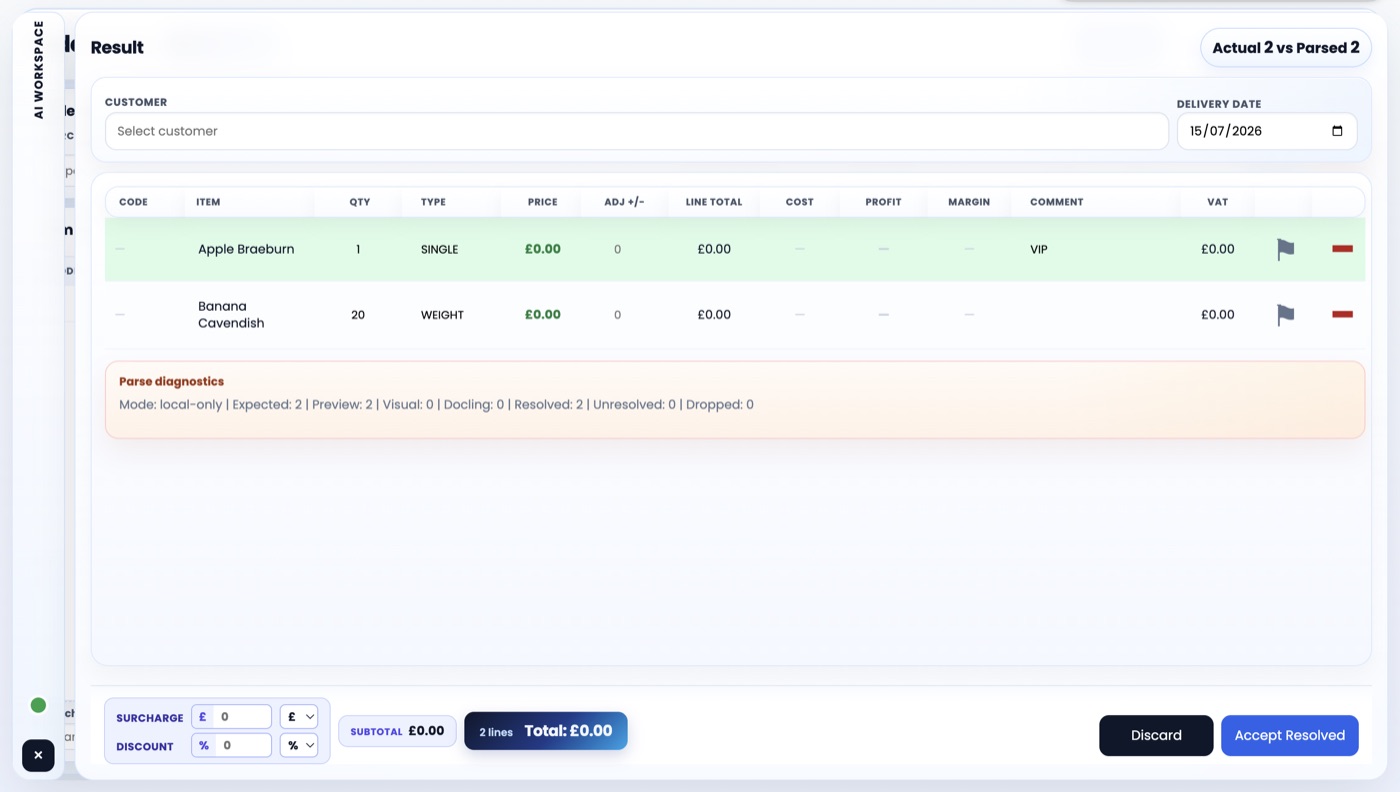This screenshot has height=792, width=1400.
Task: Click the Parse diagnostics heading
Action: (x=171, y=381)
